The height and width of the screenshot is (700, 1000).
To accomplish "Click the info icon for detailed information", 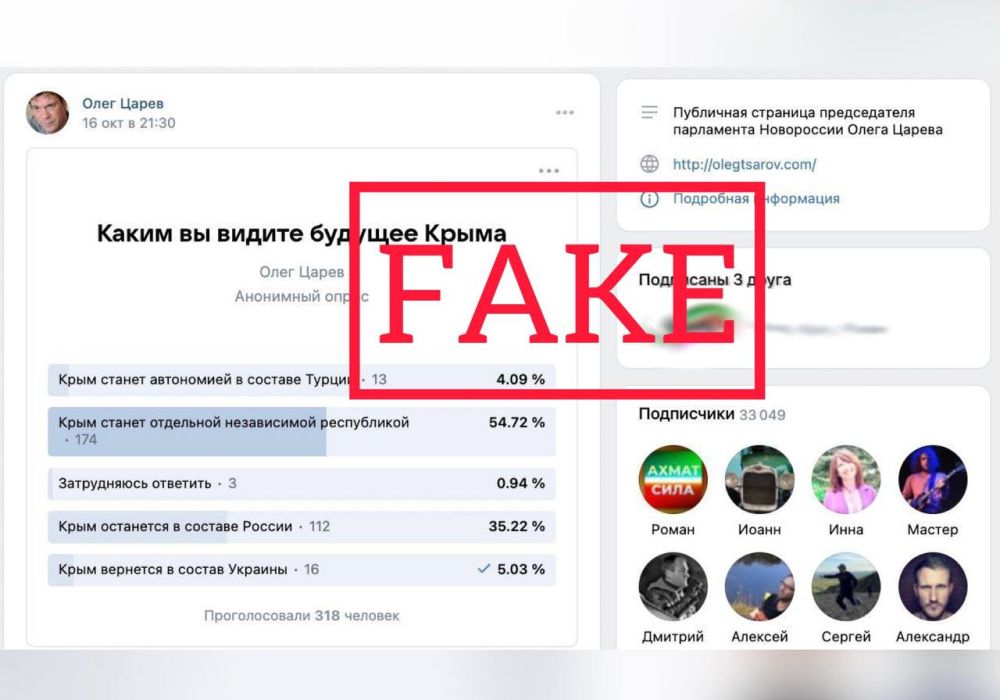I will (x=649, y=199).
